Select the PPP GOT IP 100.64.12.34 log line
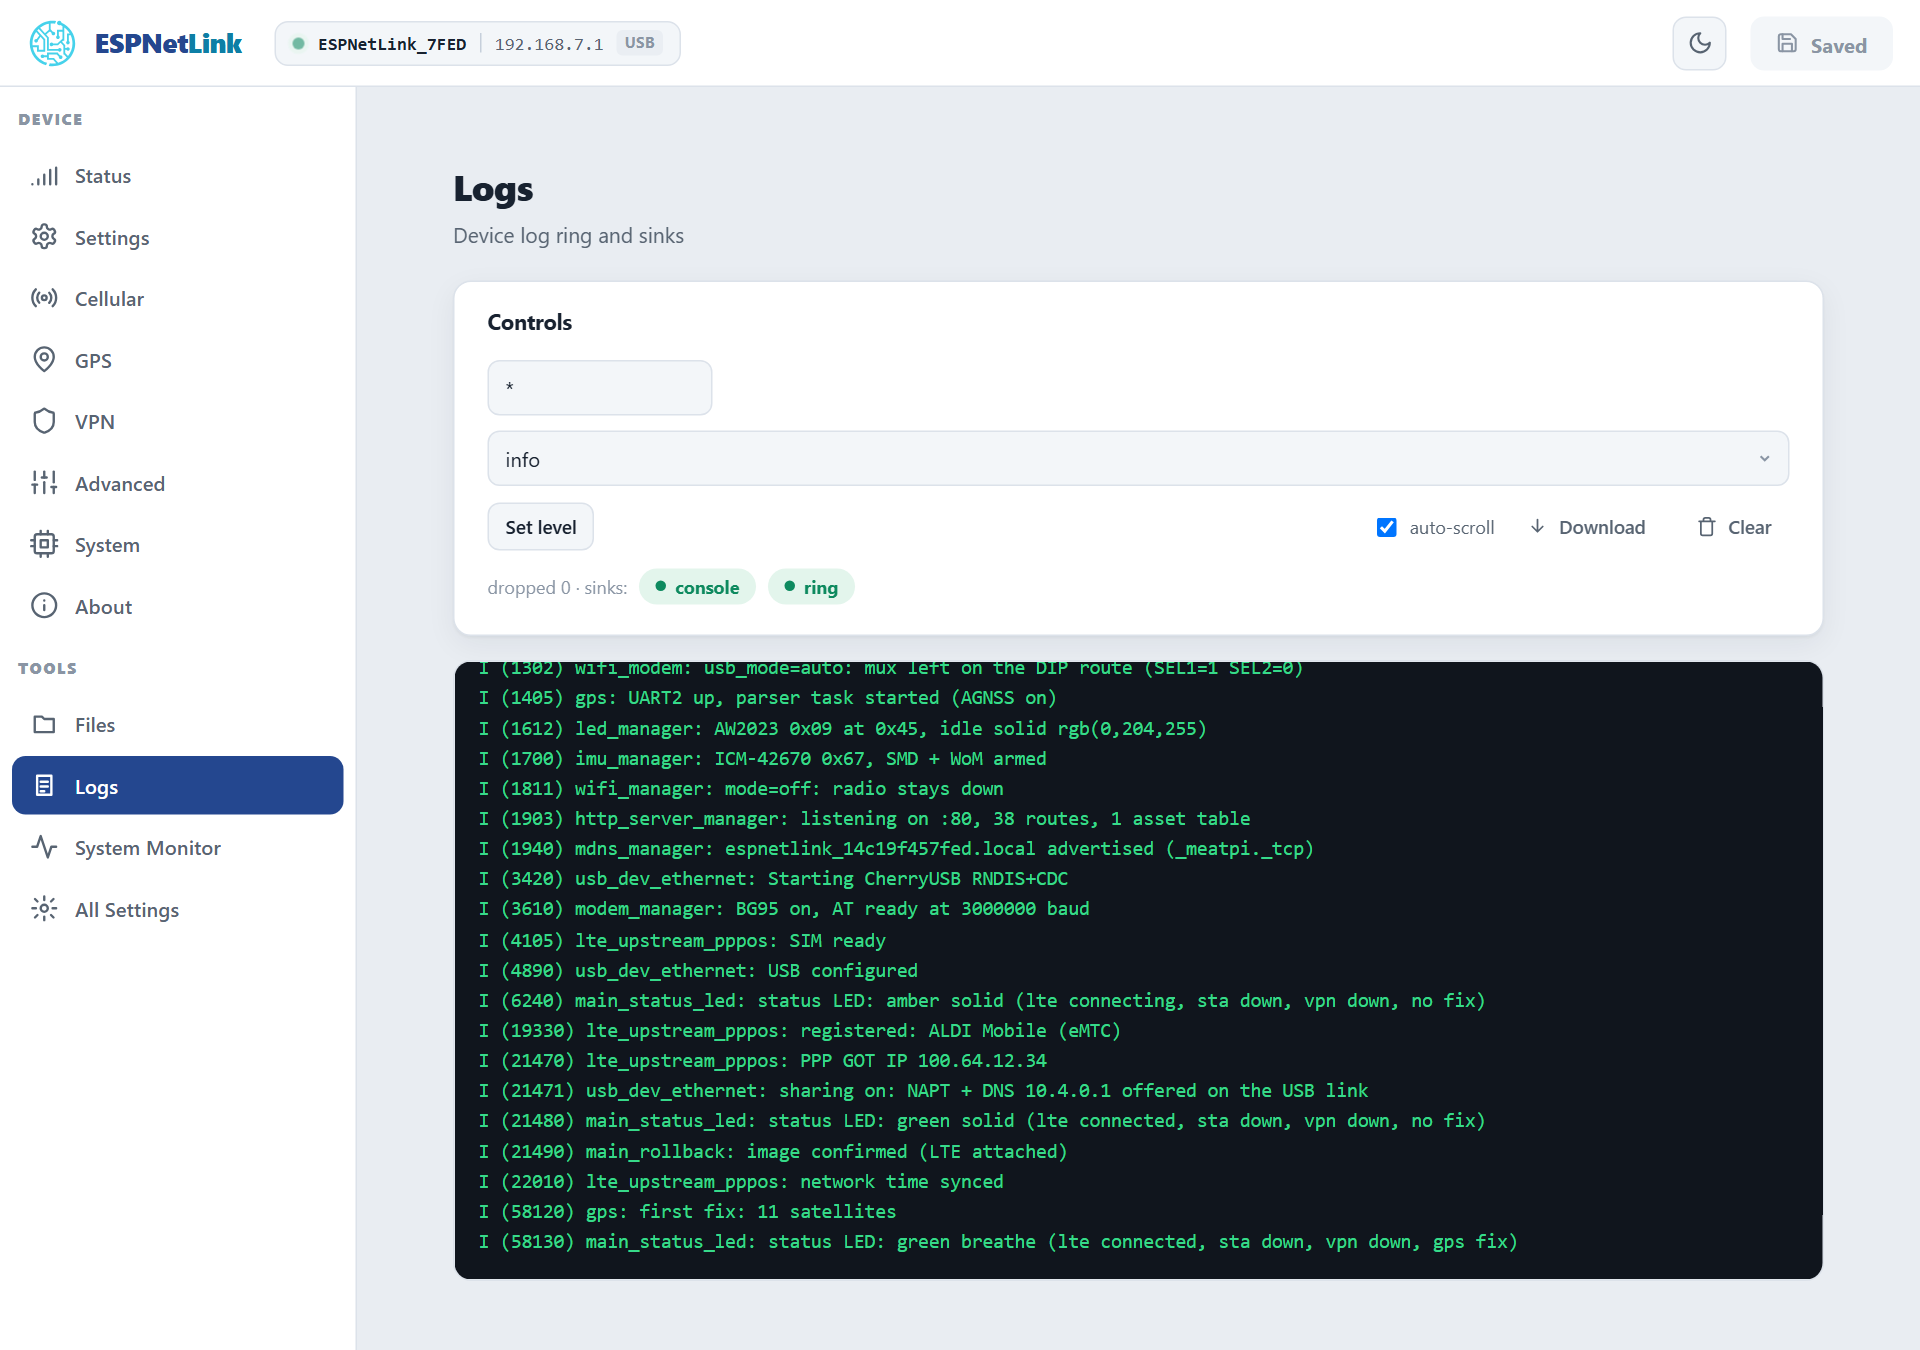Viewport: 1920px width, 1350px height. coord(763,1060)
